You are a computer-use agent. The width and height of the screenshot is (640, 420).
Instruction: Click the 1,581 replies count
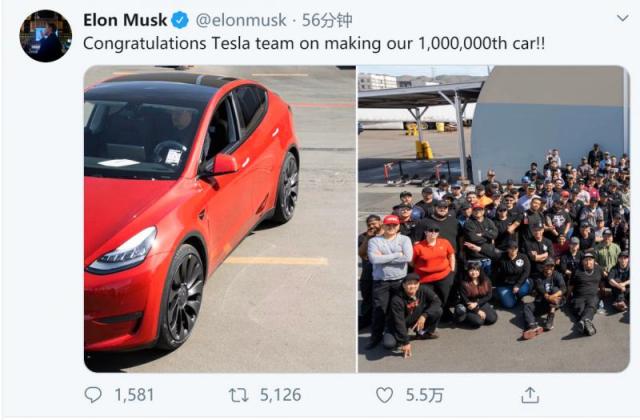pyautogui.click(x=134, y=395)
